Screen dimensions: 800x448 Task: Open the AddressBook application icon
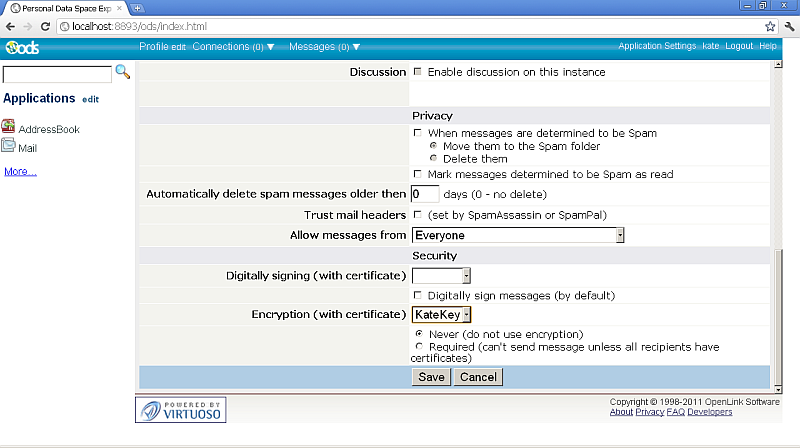[x=9, y=127]
